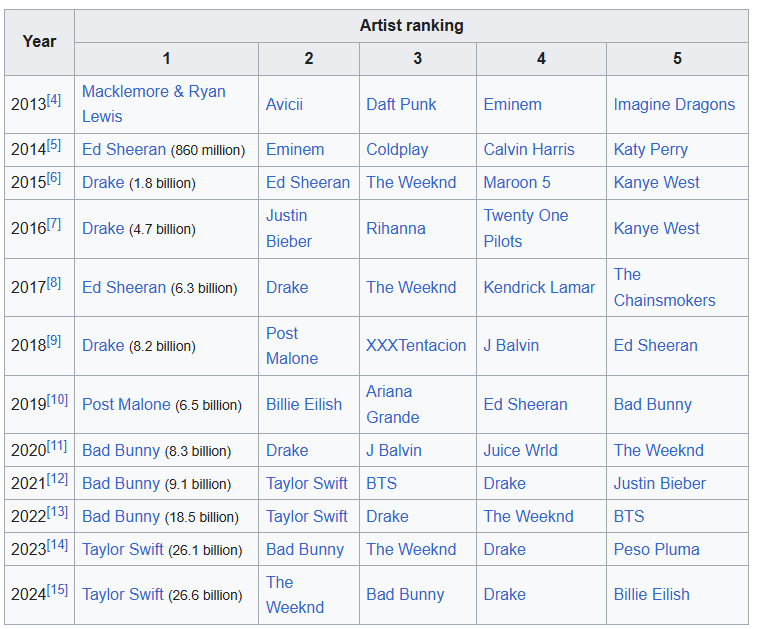This screenshot has width=758, height=629.
Task: Click the Twenty One Pilots link
Action: [526, 228]
